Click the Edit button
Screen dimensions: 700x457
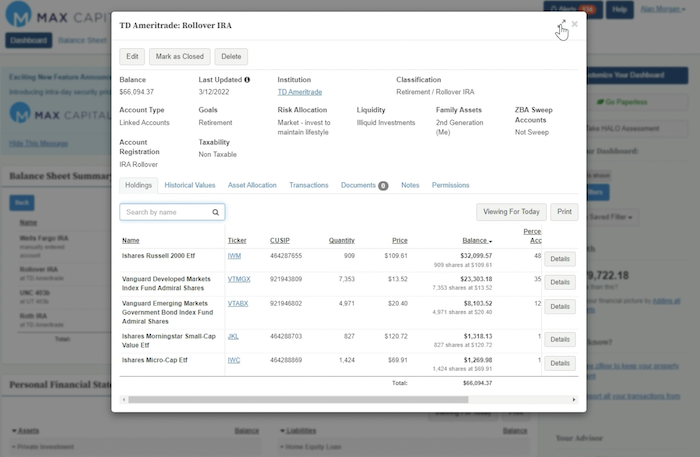point(132,57)
